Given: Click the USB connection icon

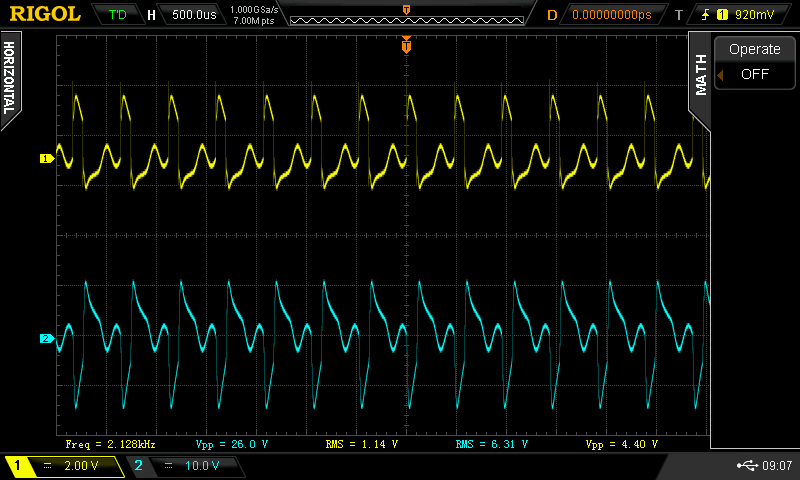Looking at the screenshot, I should [x=747, y=465].
